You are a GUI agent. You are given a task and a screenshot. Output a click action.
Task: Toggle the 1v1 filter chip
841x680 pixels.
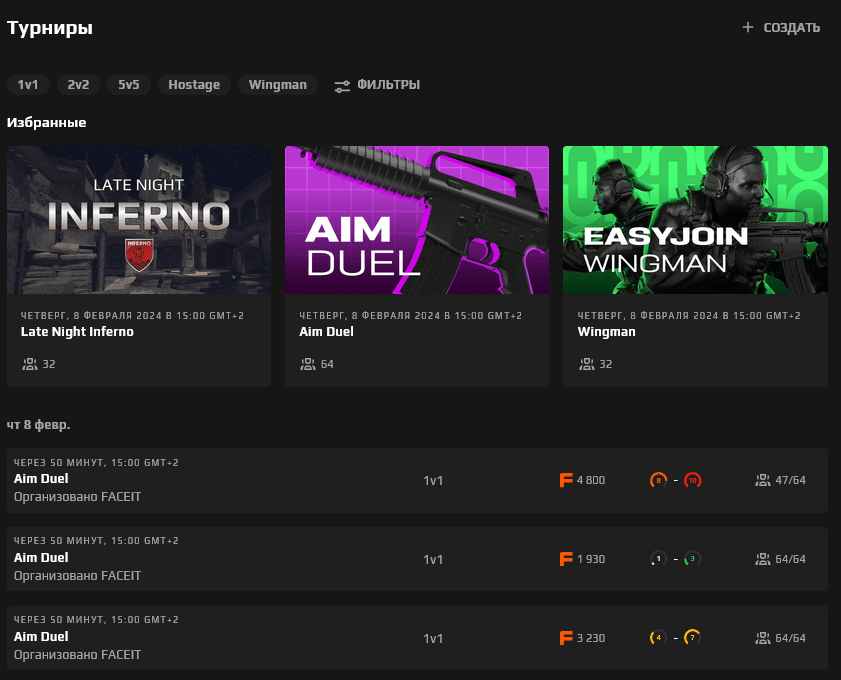27,85
